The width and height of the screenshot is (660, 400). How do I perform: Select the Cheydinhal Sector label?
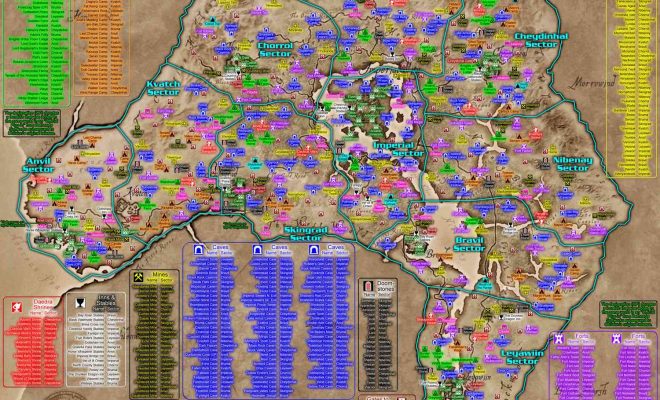click(541, 40)
